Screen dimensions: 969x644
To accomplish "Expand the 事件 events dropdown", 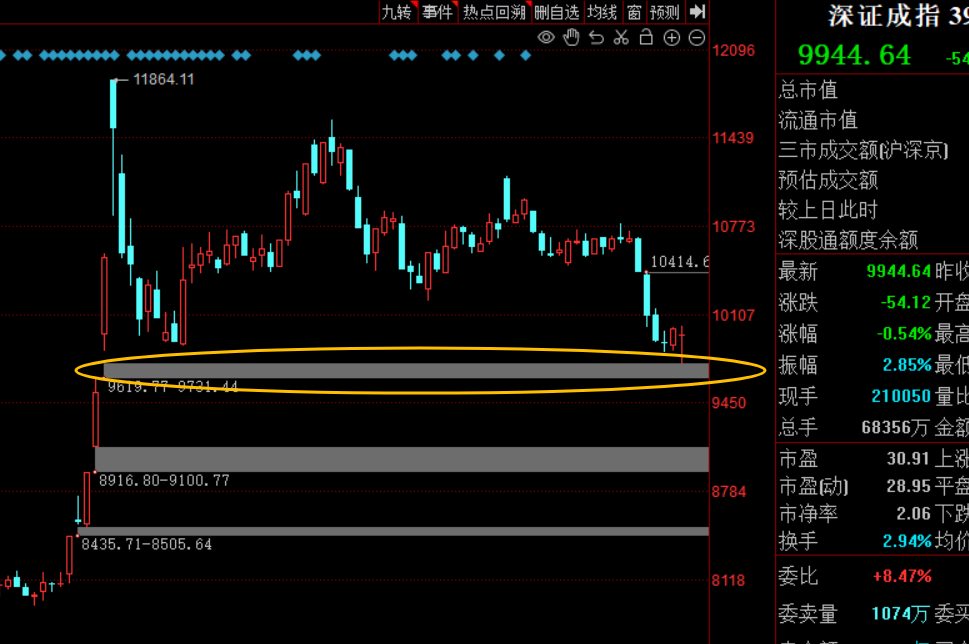I will (438, 12).
